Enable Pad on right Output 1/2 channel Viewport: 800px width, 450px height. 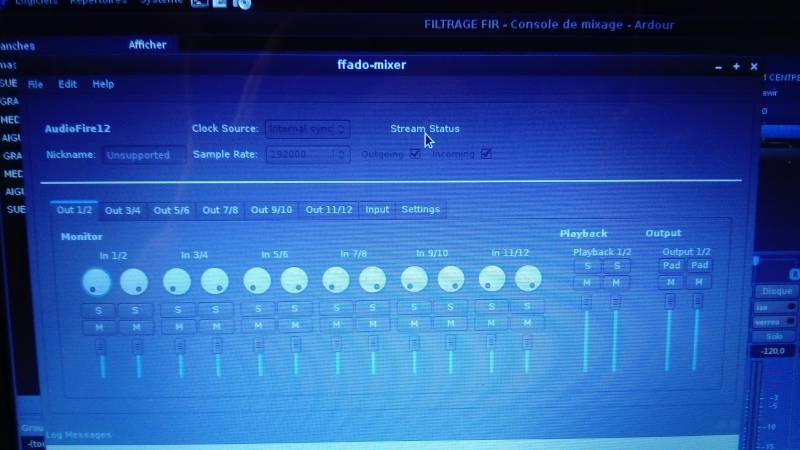coord(699,265)
